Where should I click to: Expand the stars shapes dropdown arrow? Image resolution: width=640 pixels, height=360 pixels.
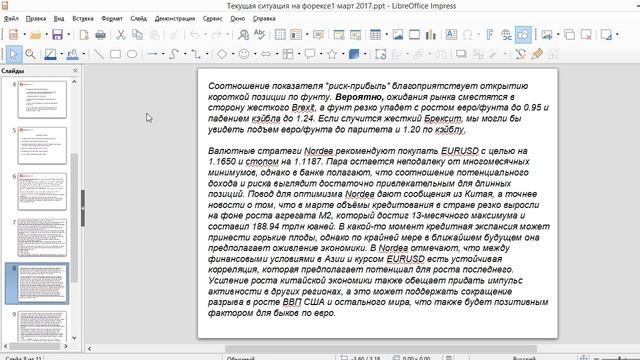[x=343, y=54]
